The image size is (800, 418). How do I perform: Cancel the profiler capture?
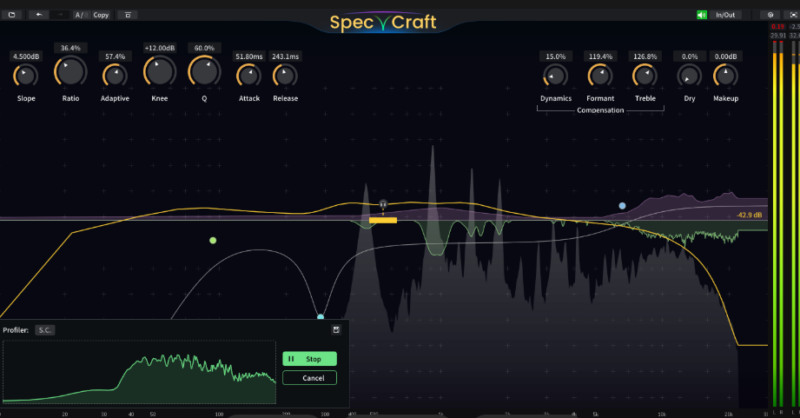coord(309,378)
